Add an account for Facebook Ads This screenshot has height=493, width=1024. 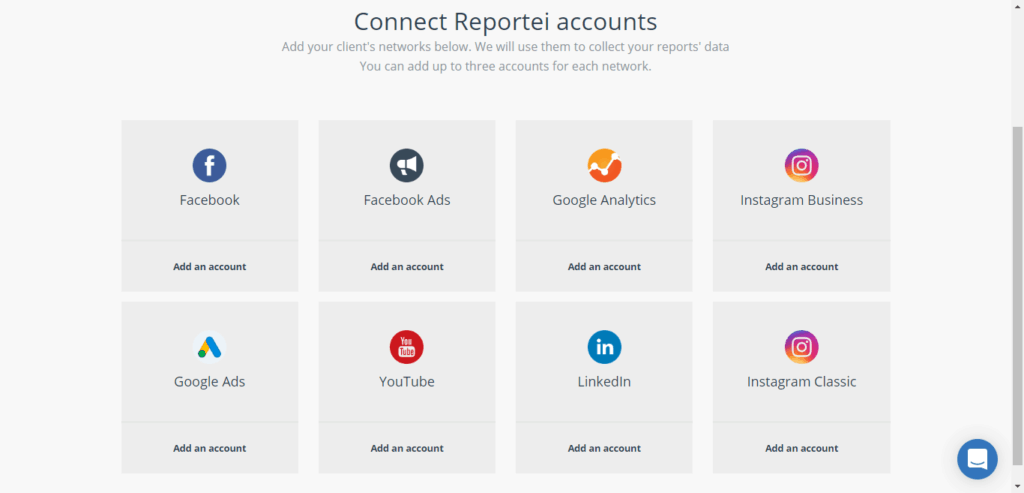[x=407, y=266]
